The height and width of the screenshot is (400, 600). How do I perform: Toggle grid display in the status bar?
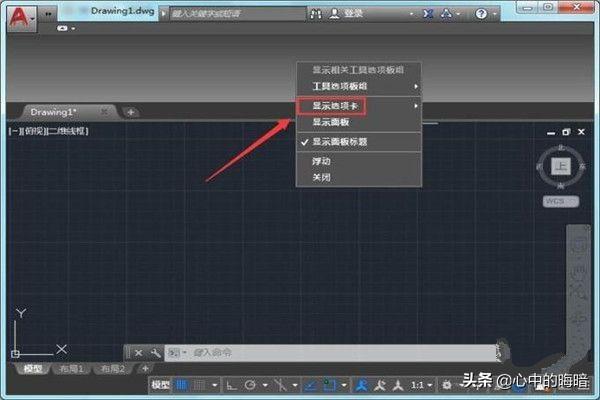(x=199, y=384)
